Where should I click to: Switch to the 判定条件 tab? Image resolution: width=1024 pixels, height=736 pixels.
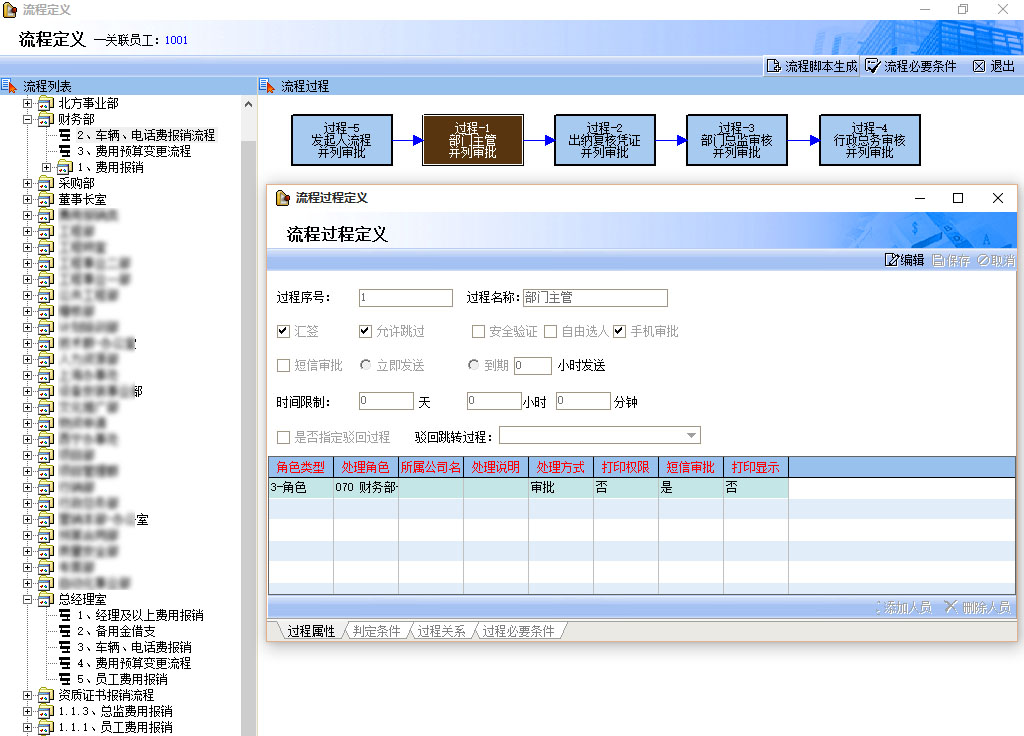point(376,631)
